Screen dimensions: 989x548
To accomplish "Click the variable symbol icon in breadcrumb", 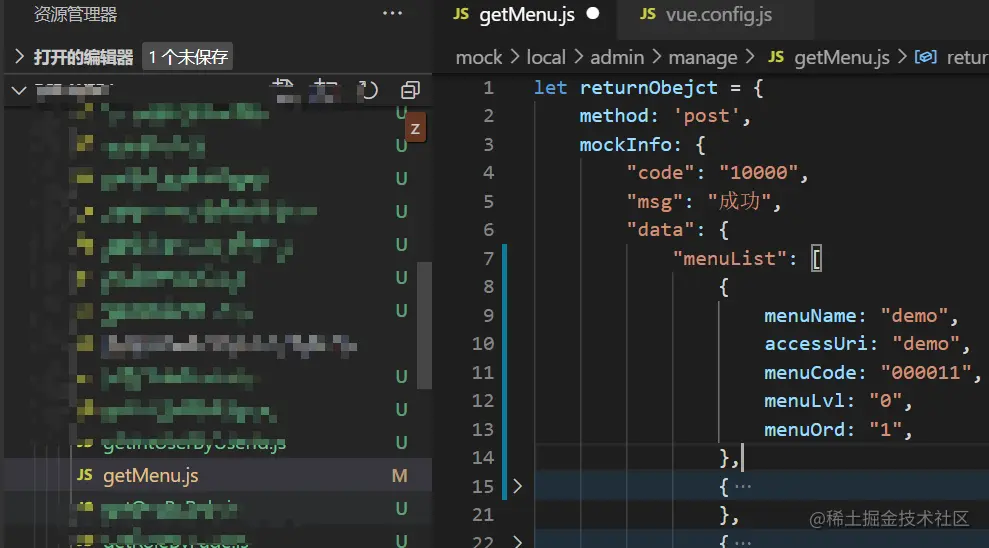I will [925, 57].
